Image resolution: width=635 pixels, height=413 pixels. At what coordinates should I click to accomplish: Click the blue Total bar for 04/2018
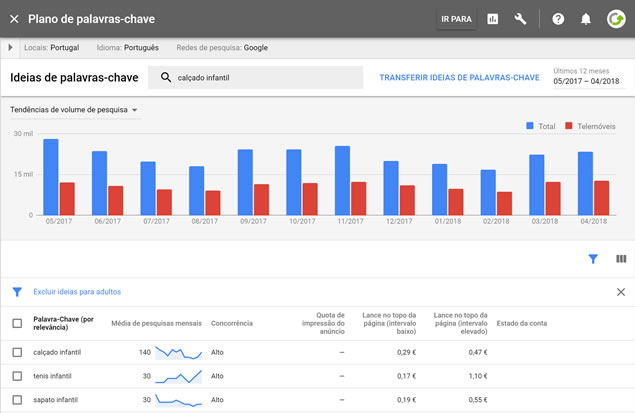pos(585,183)
